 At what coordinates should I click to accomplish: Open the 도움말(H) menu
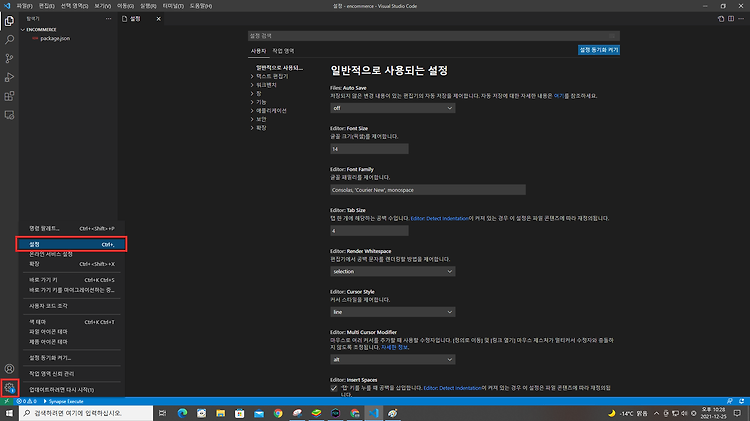pyautogui.click(x=201, y=6)
